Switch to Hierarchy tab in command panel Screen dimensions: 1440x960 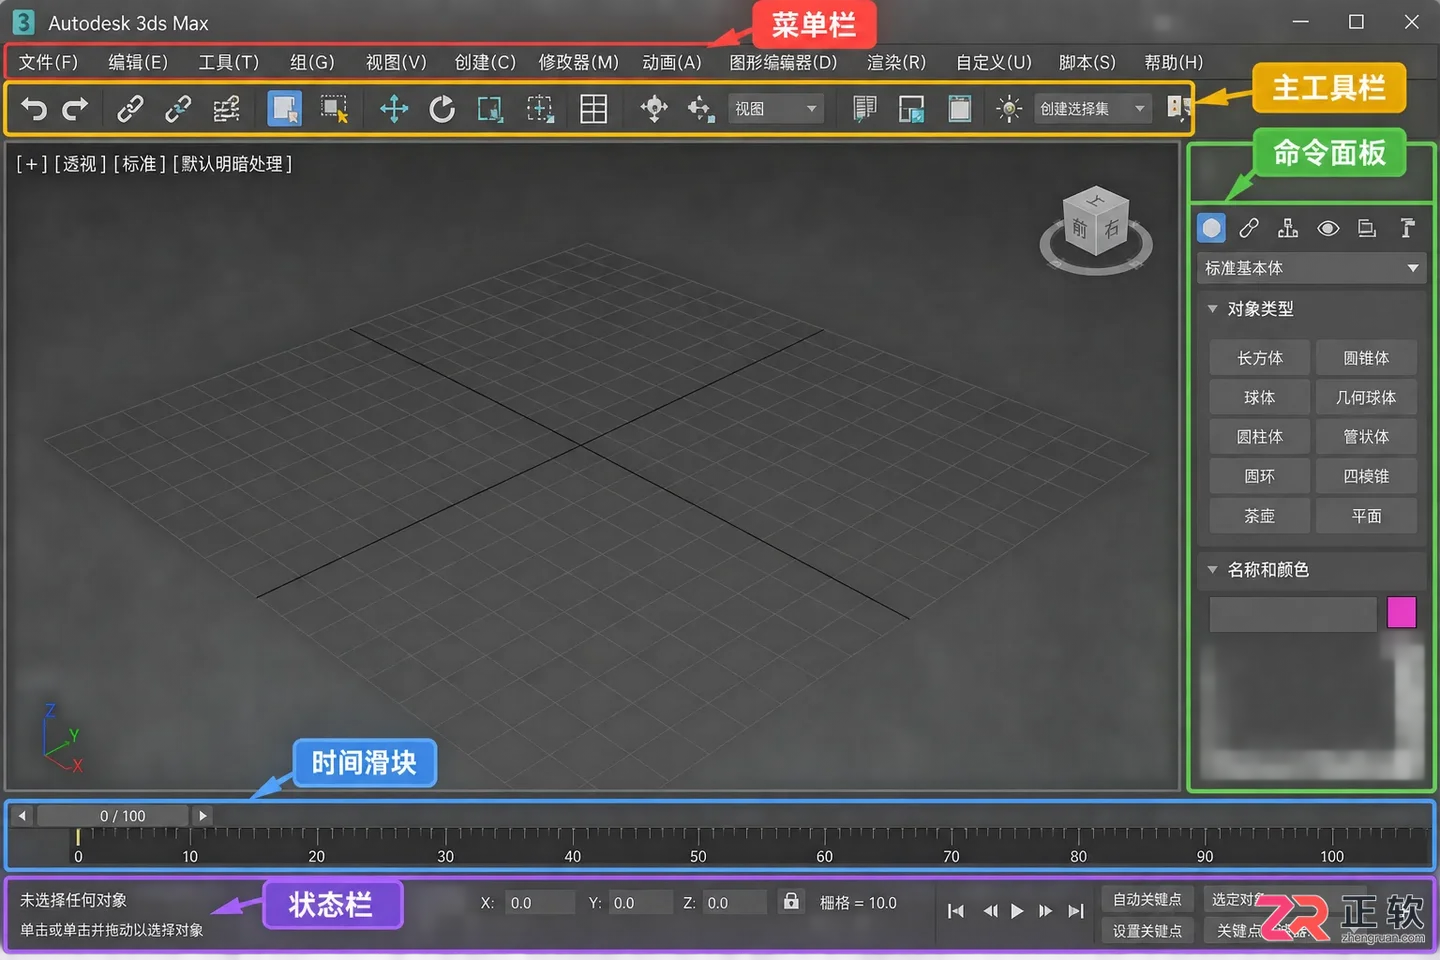point(1288,228)
